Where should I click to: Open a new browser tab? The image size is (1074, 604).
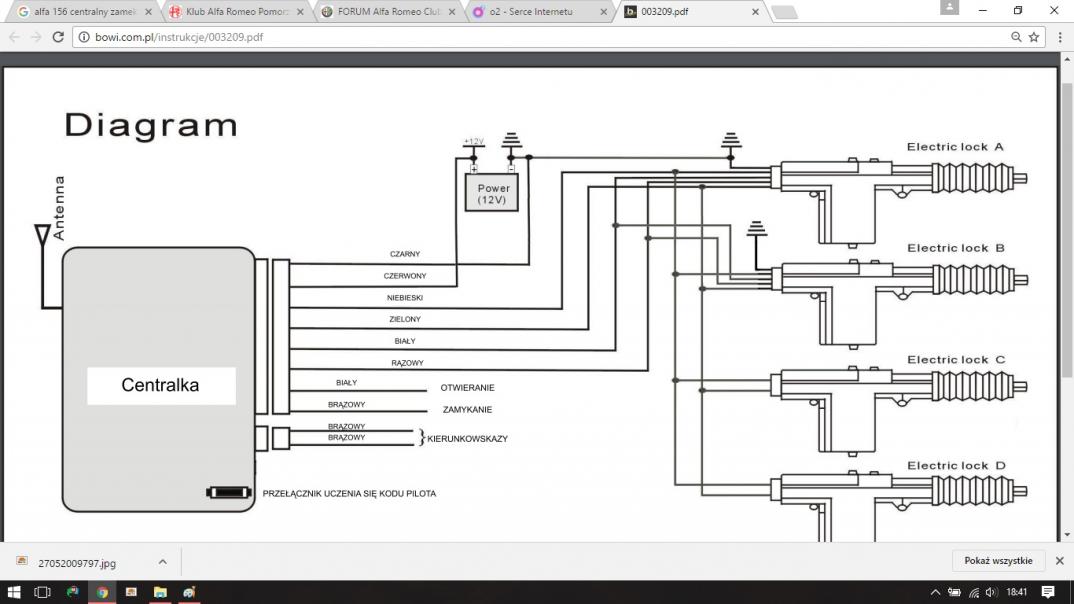pyautogui.click(x=784, y=12)
